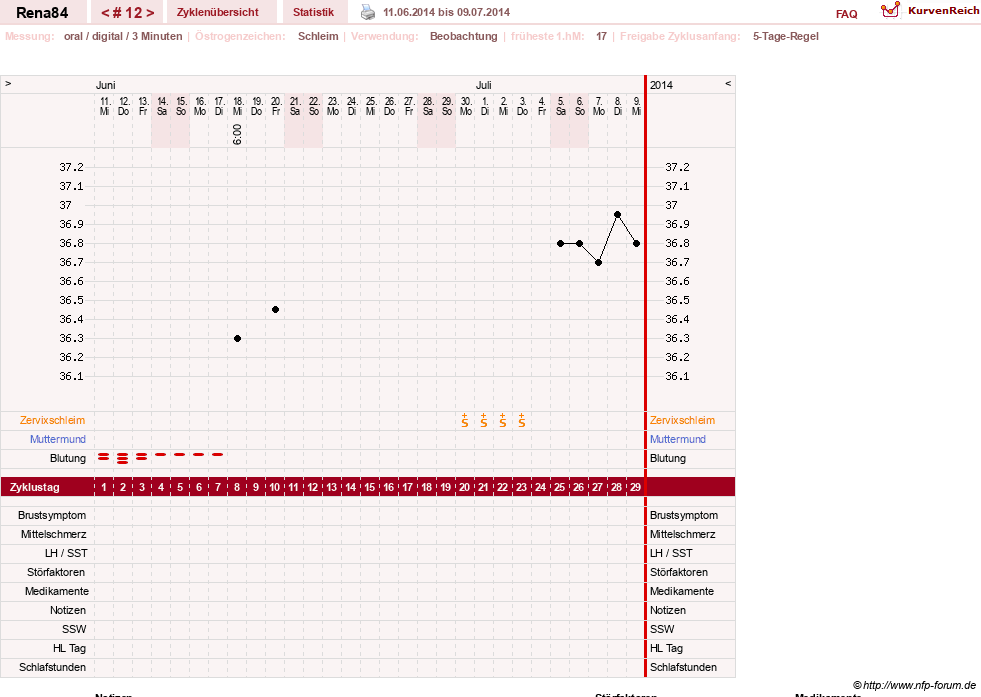Go to previous cycle using left arrow
The width and height of the screenshot is (981, 697).
point(105,13)
